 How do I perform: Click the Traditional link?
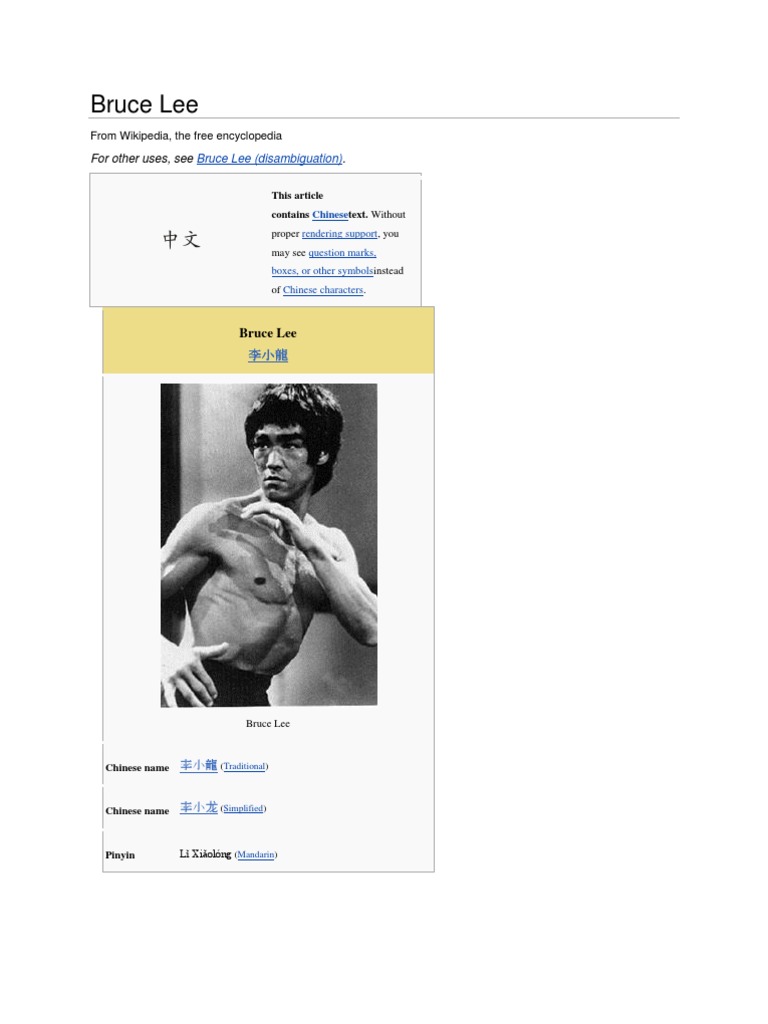point(244,767)
